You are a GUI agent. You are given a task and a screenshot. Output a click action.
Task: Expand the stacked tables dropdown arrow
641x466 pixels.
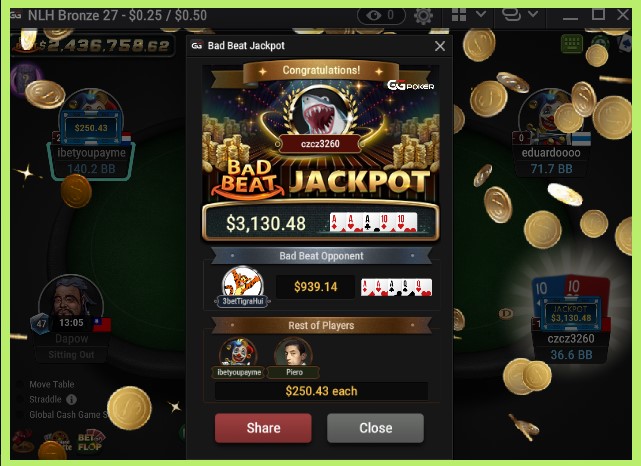(533, 14)
